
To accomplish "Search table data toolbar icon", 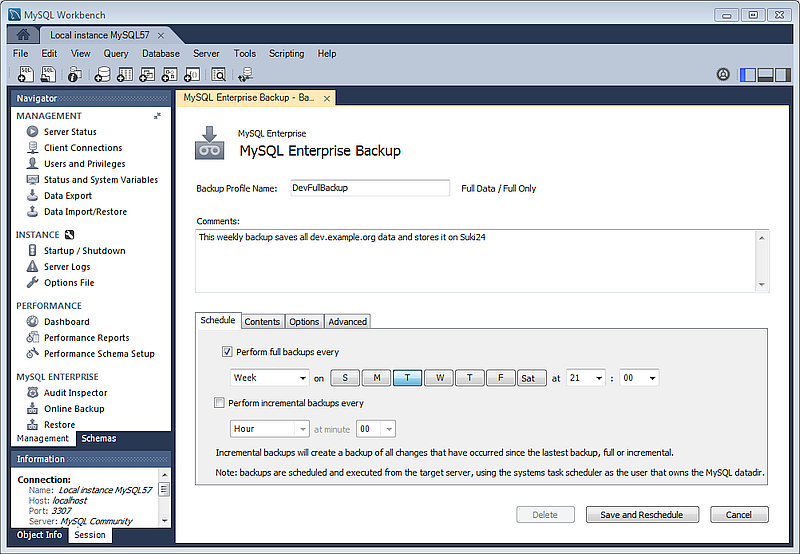I will [x=218, y=74].
